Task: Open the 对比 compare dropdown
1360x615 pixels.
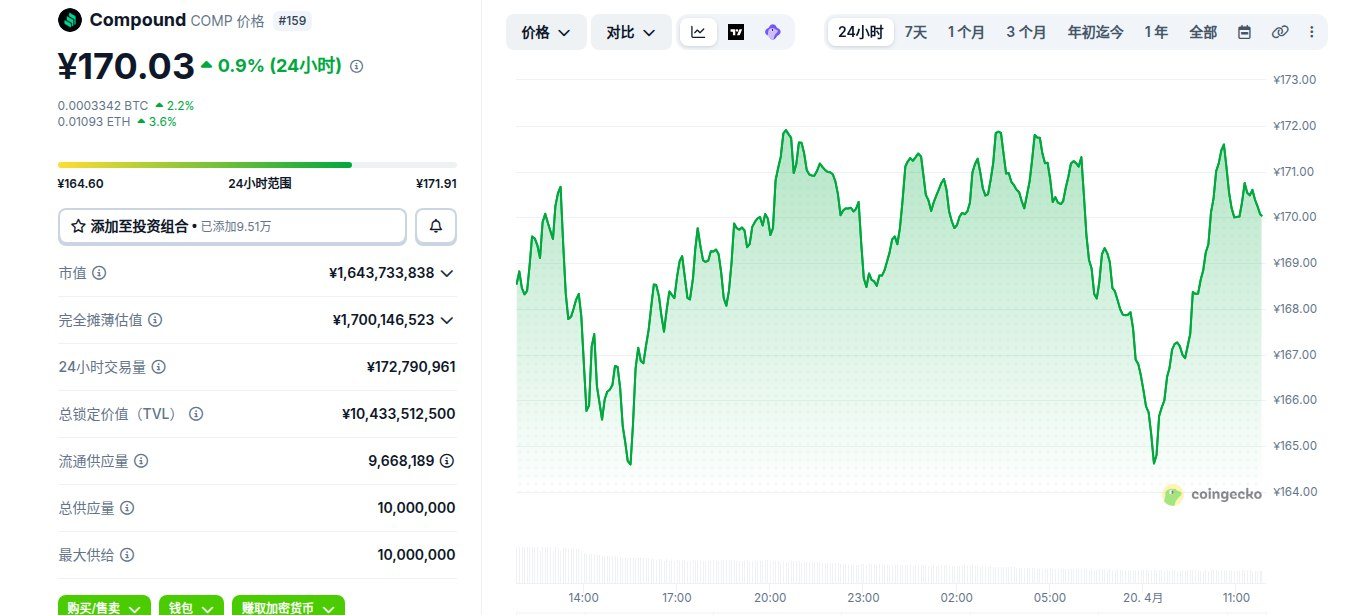Action: [x=631, y=32]
